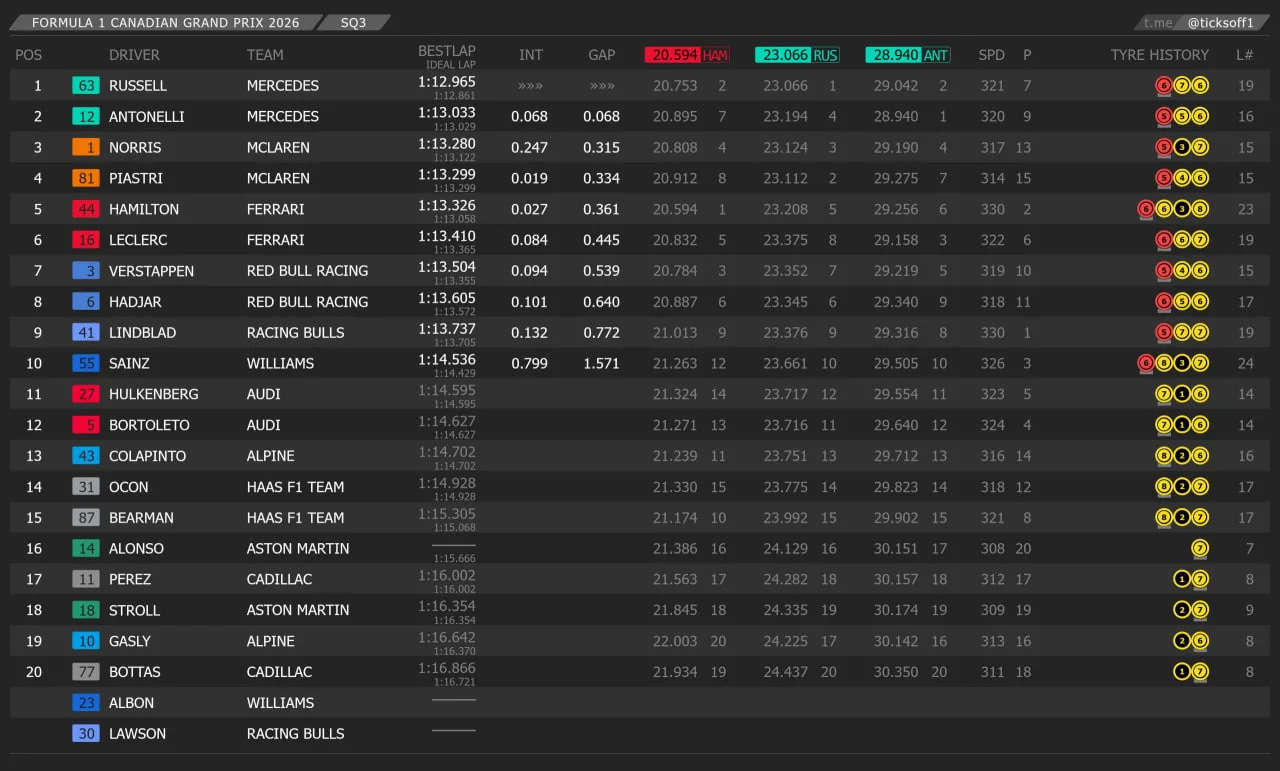1280x771 pixels.
Task: Click Perez's number 11 badge
Action: [86, 580]
